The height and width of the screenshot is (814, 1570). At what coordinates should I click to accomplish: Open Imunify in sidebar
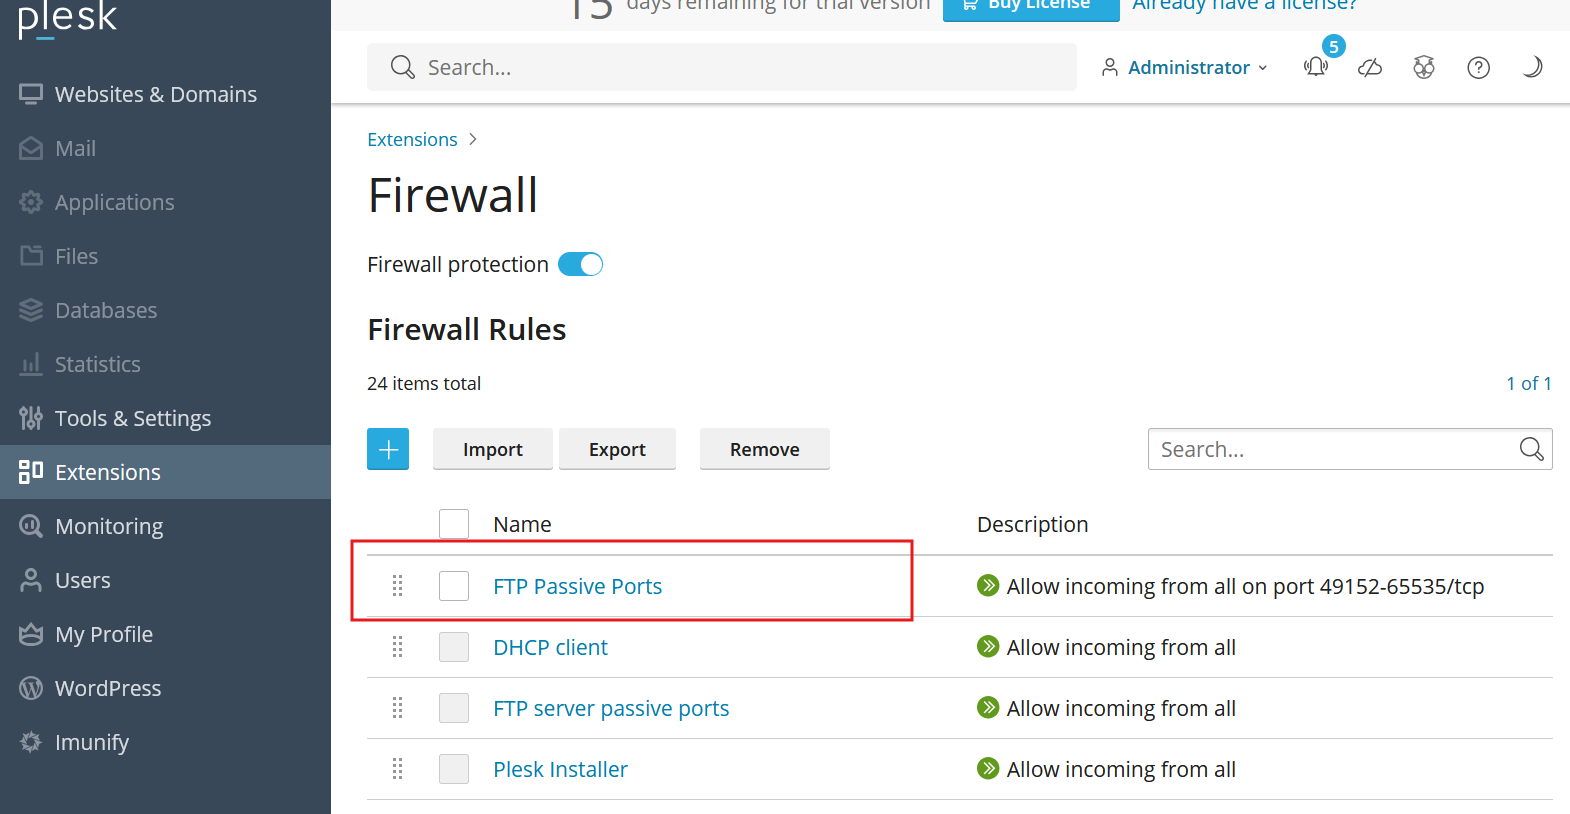[x=165, y=742]
